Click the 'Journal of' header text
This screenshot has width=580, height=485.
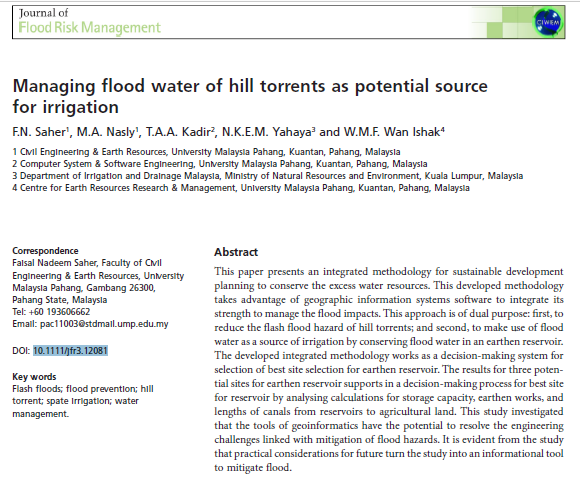(x=44, y=13)
